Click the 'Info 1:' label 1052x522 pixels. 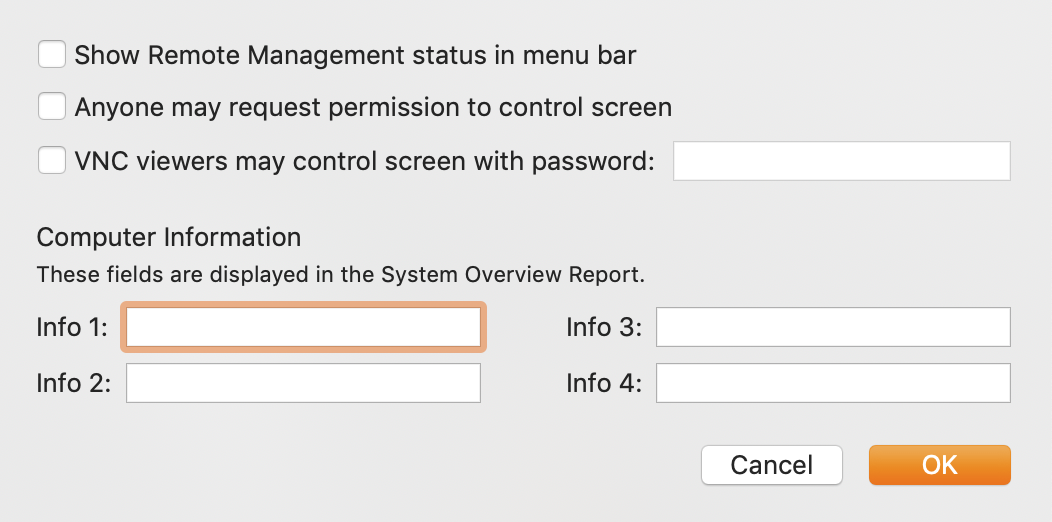72,327
